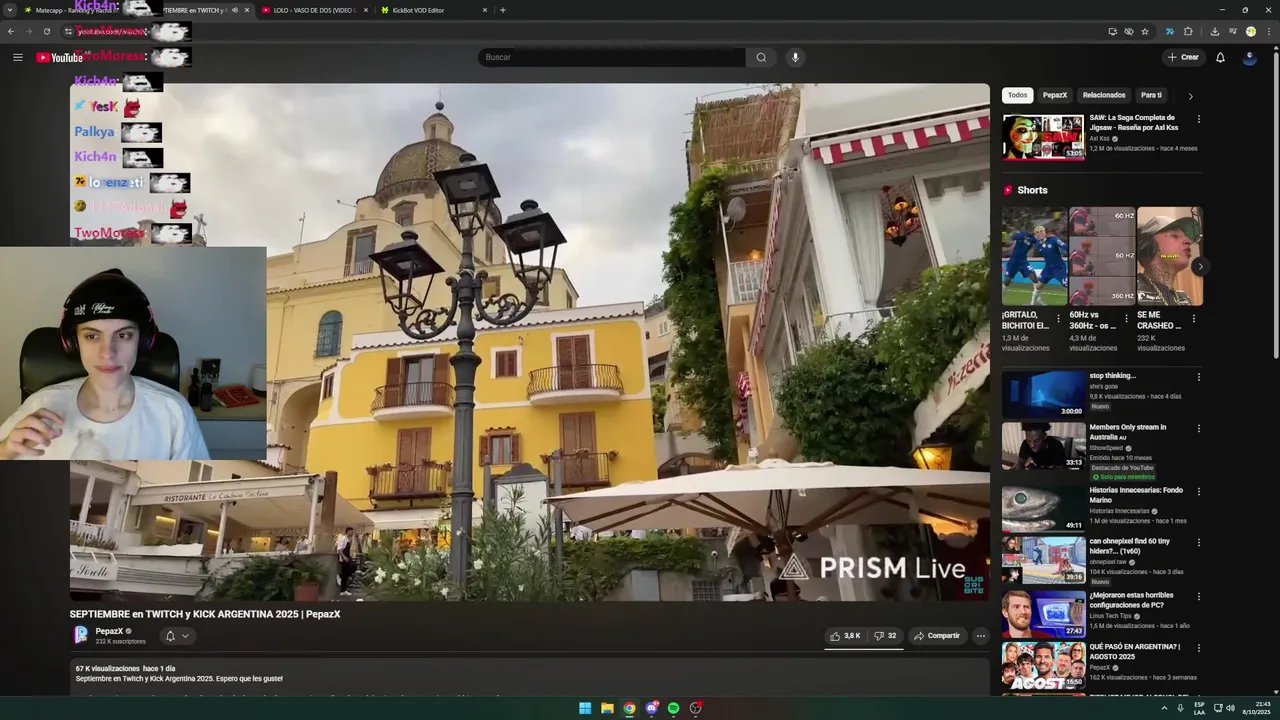Viewport: 1280px width, 720px height.
Task: Show hidden system tray icons
Action: 1164,708
